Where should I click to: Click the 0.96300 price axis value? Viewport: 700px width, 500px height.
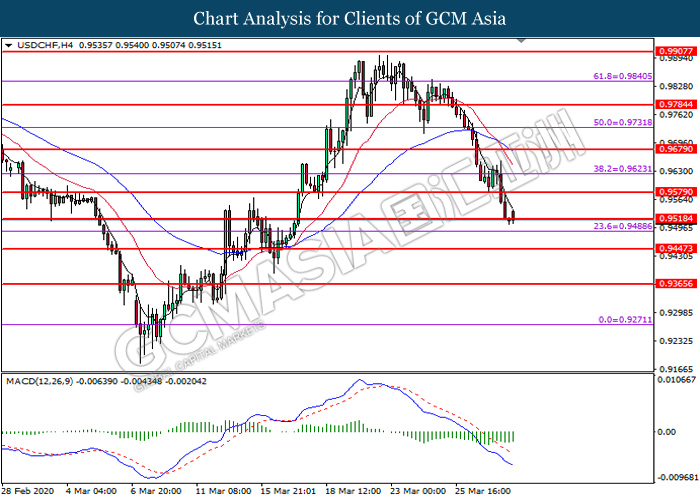[x=677, y=171]
